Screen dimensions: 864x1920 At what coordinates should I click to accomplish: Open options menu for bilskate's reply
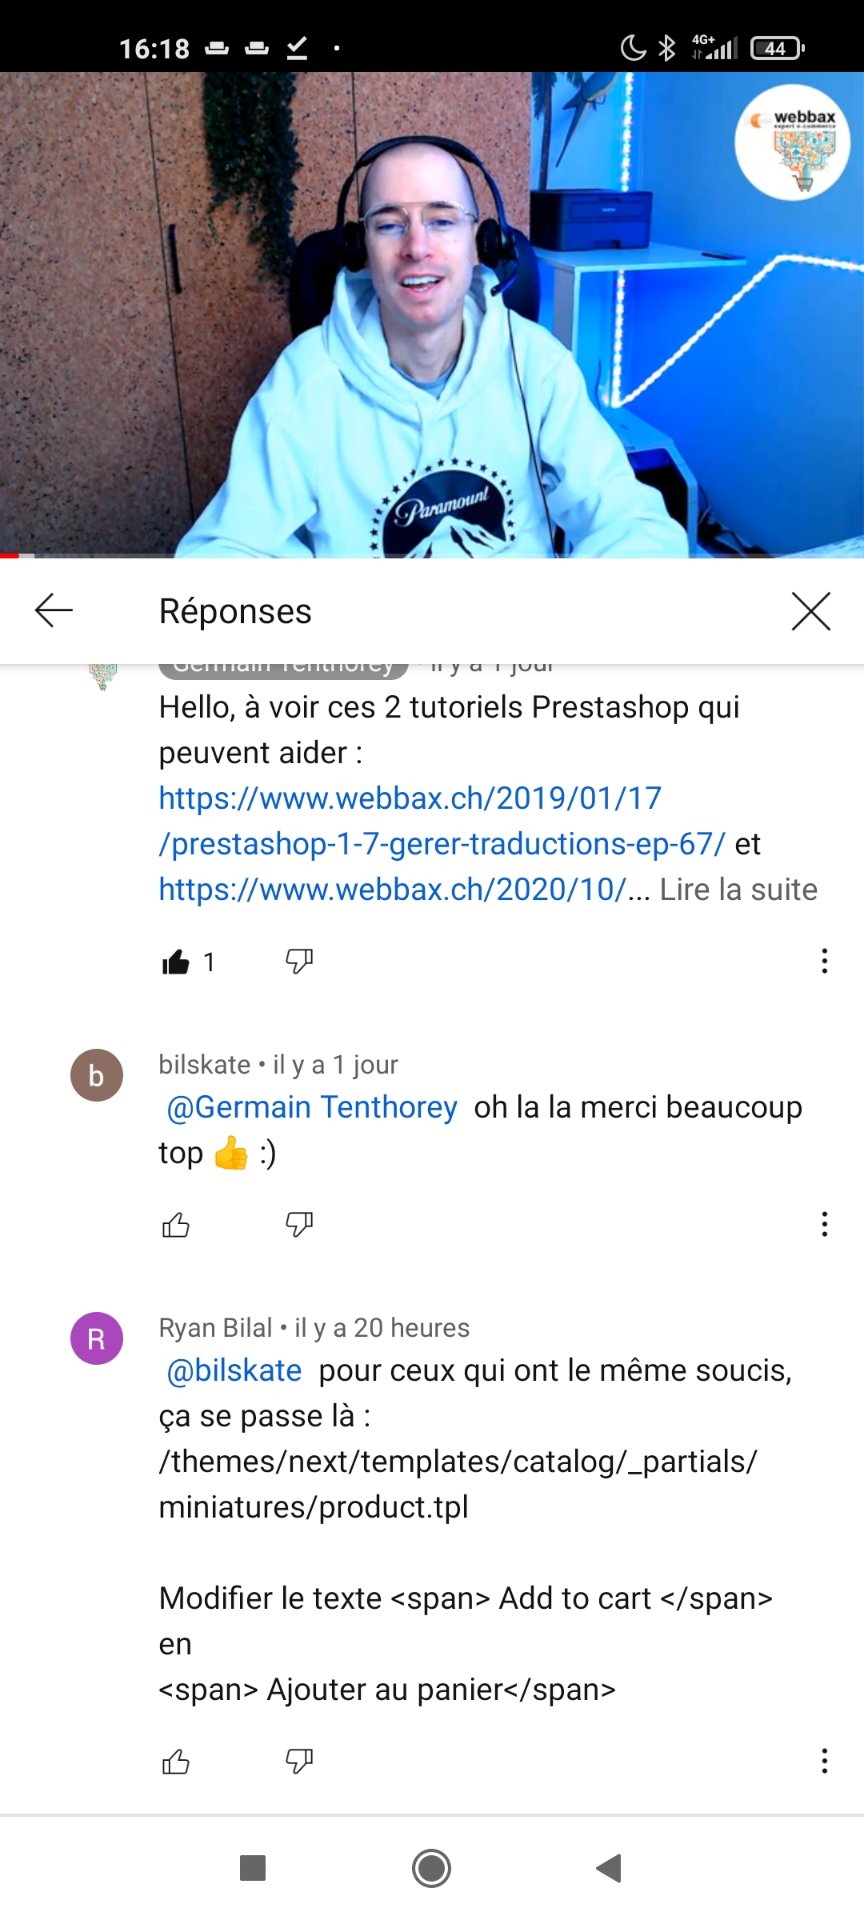pyautogui.click(x=824, y=1224)
